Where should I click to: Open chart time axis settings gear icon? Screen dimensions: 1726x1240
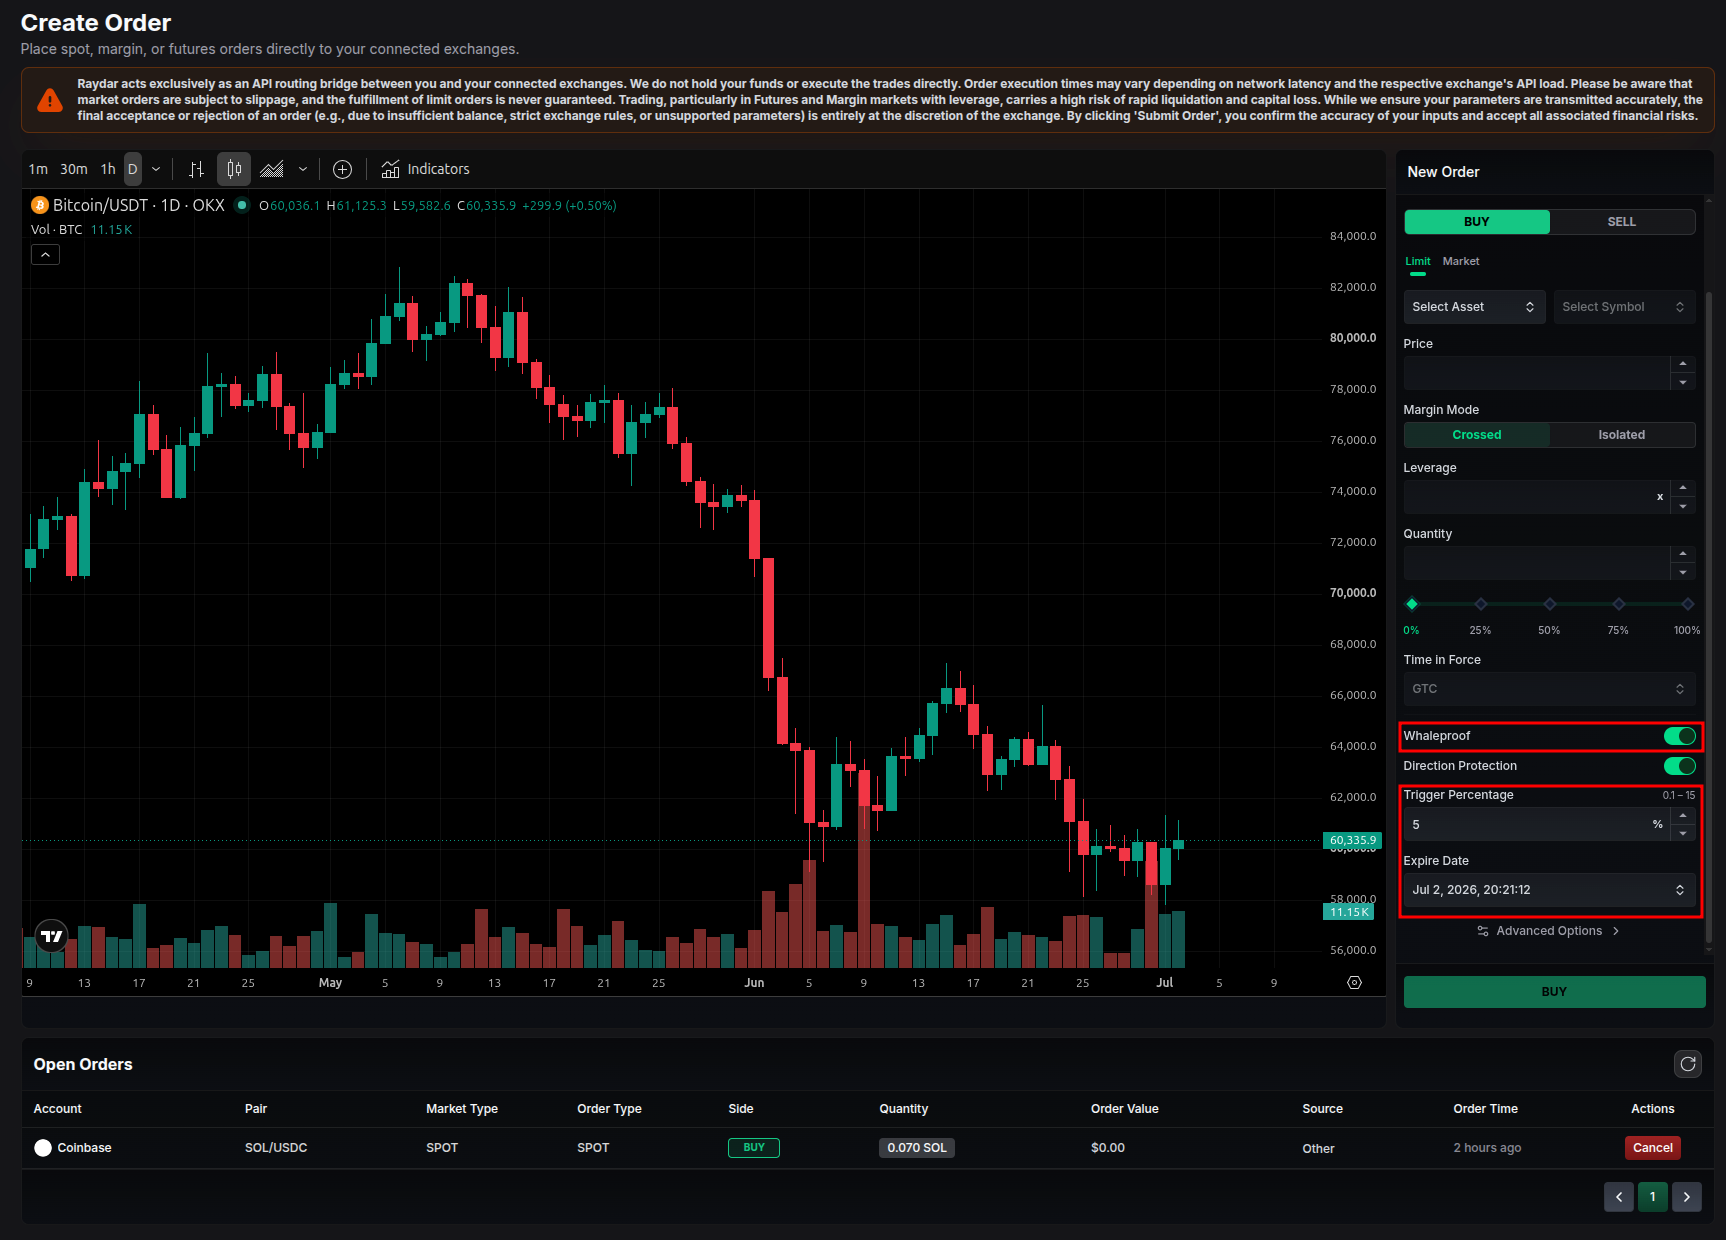pos(1354,983)
